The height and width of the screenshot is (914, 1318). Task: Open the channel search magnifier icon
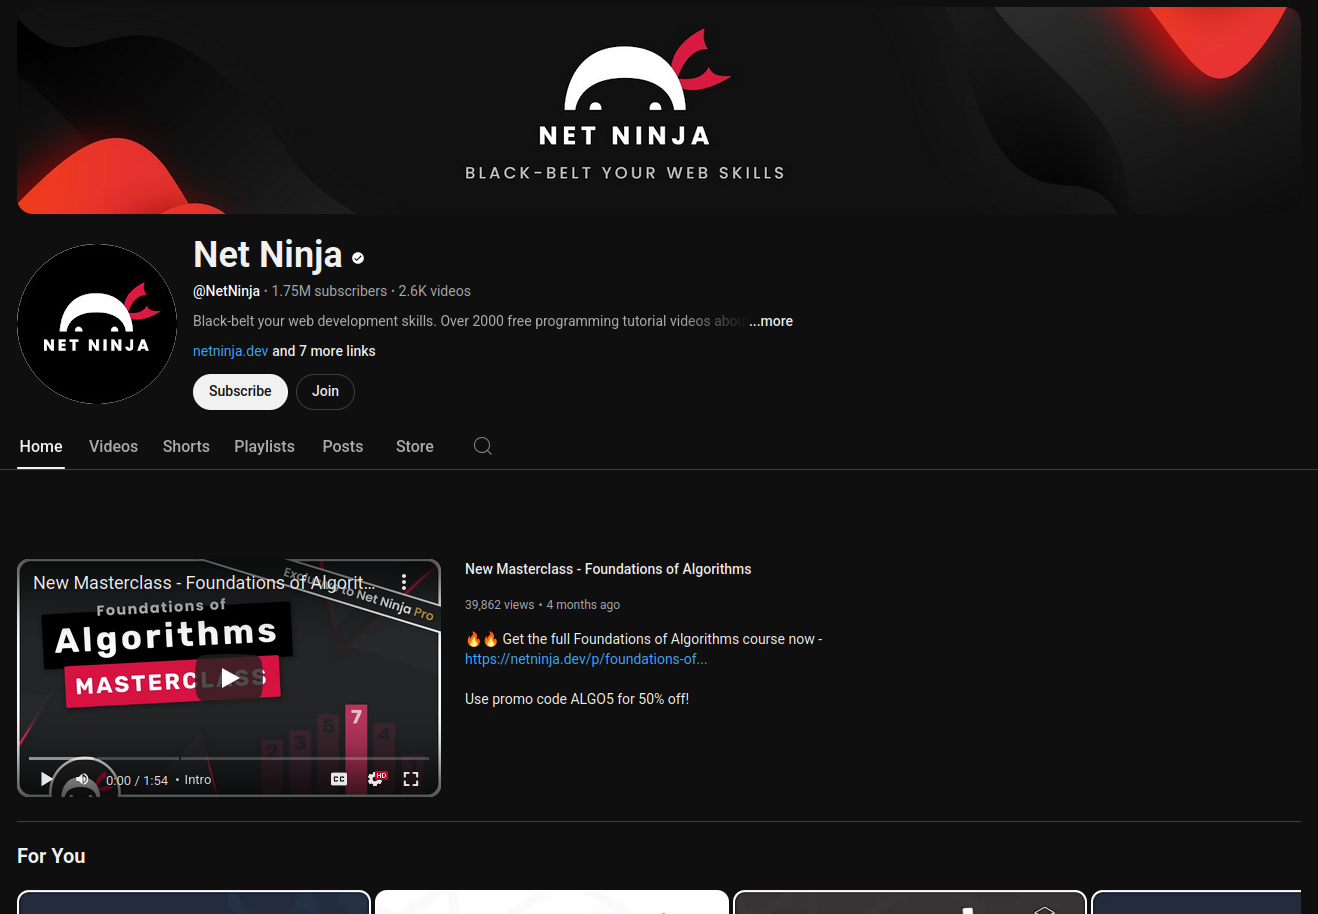(483, 446)
